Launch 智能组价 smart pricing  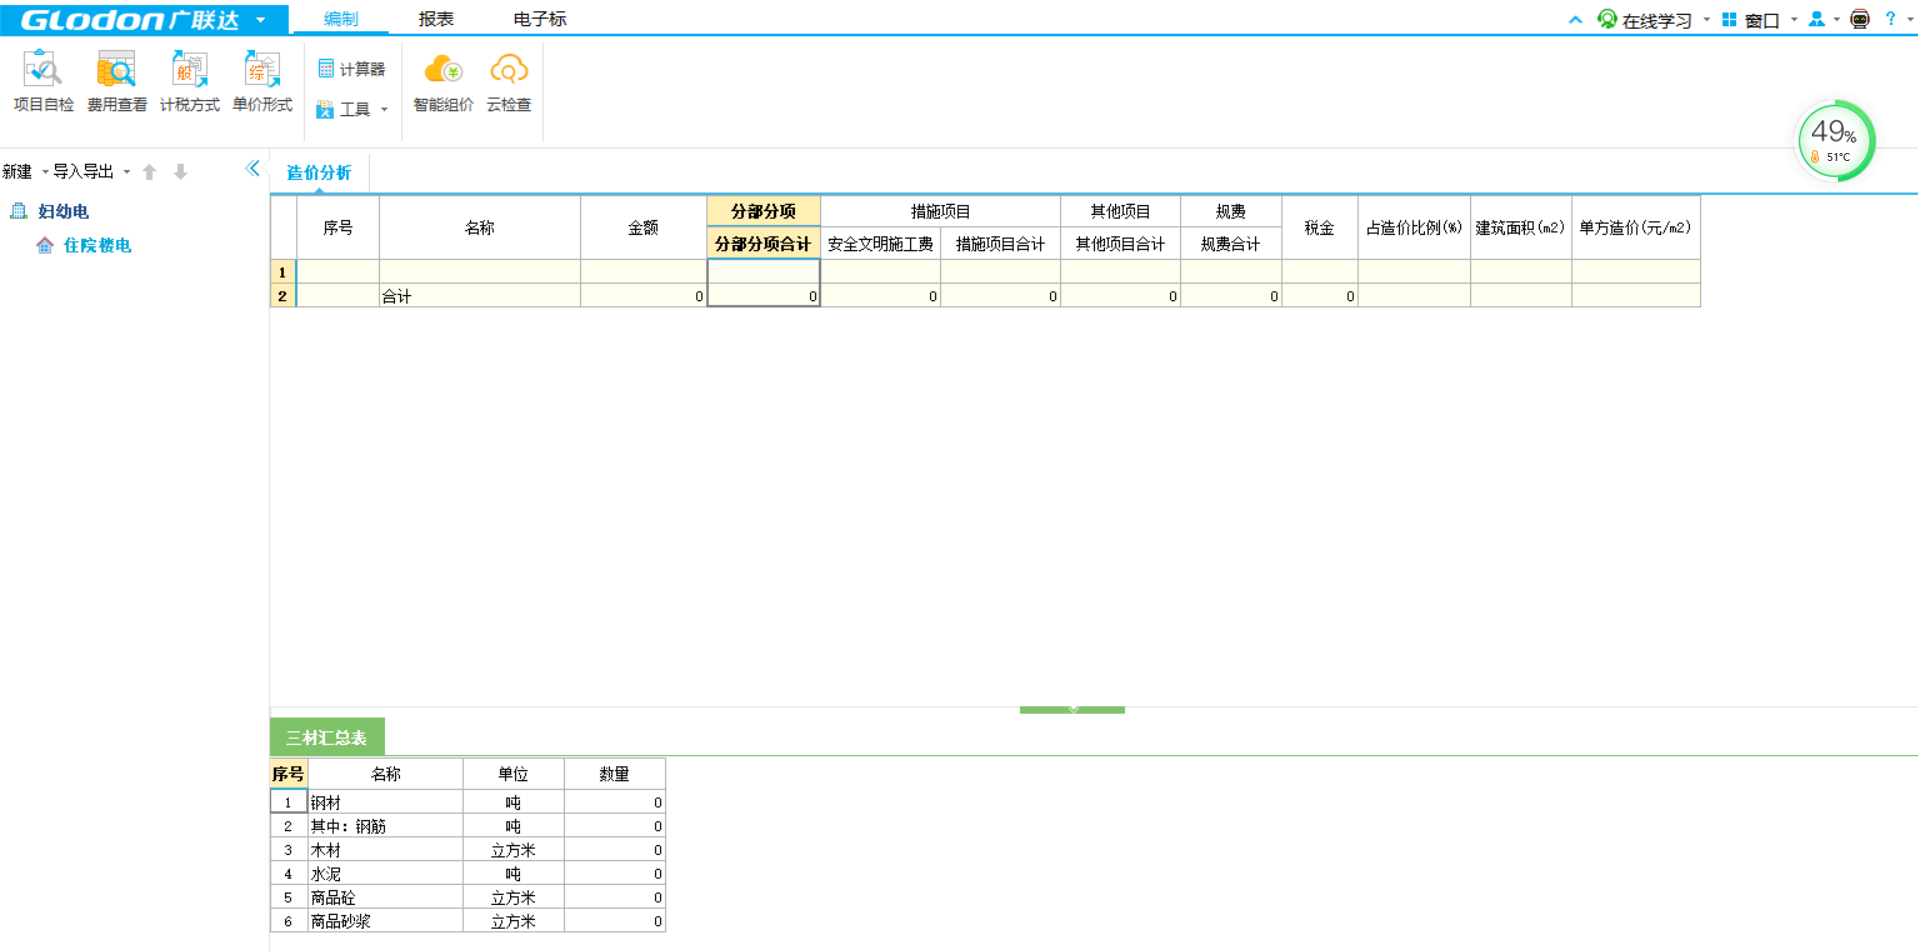(x=443, y=82)
